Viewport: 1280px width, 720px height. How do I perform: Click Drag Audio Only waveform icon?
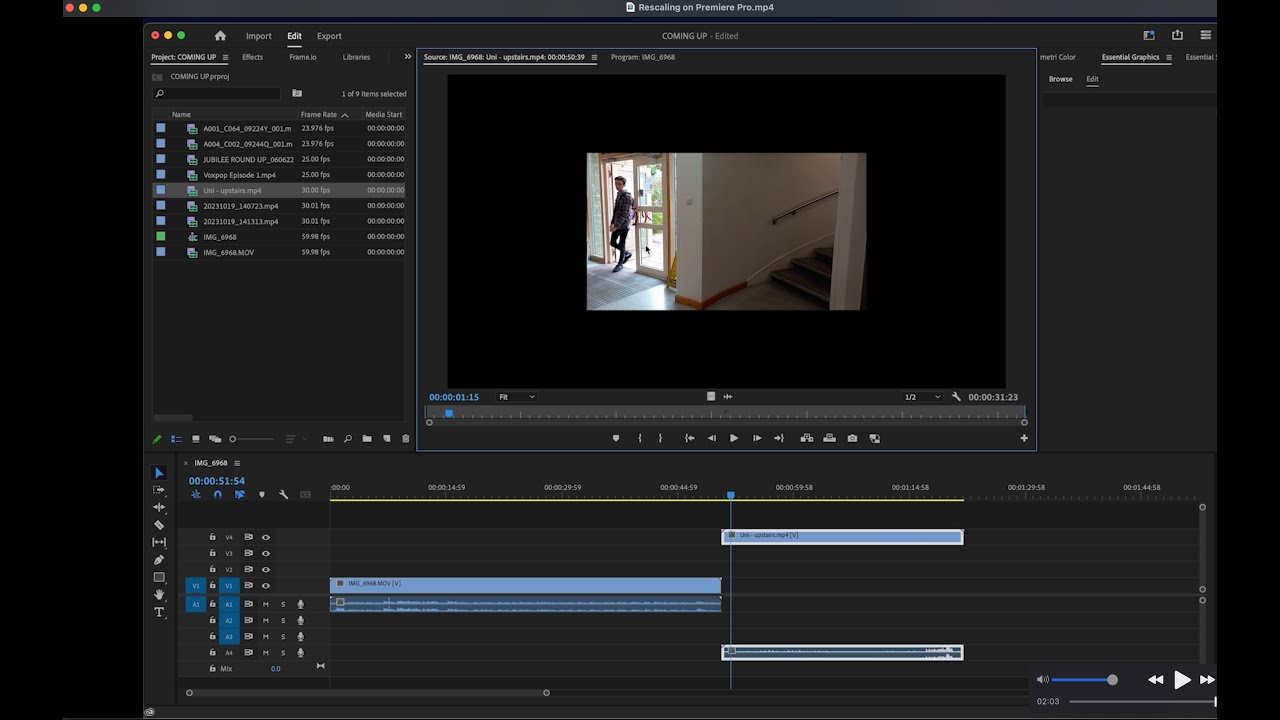(x=727, y=397)
